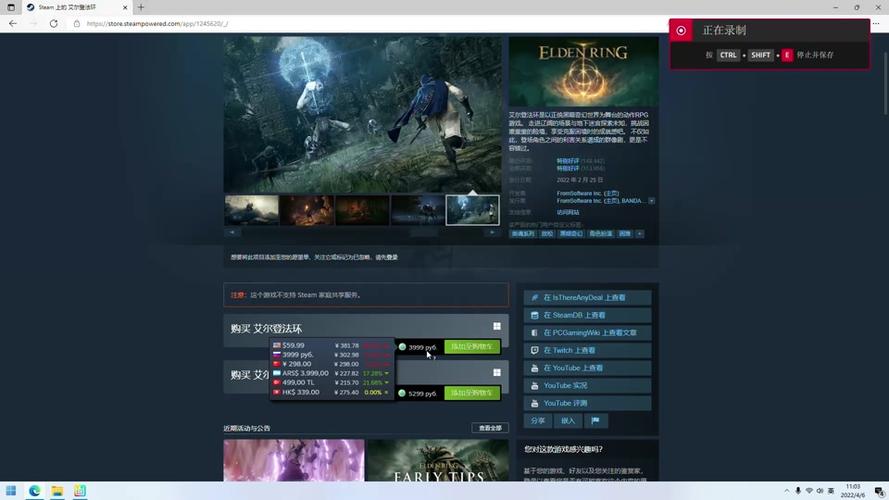Image resolution: width=889 pixels, height=500 pixels.
Task: Open Windows Start menu
Action: click(x=11, y=491)
